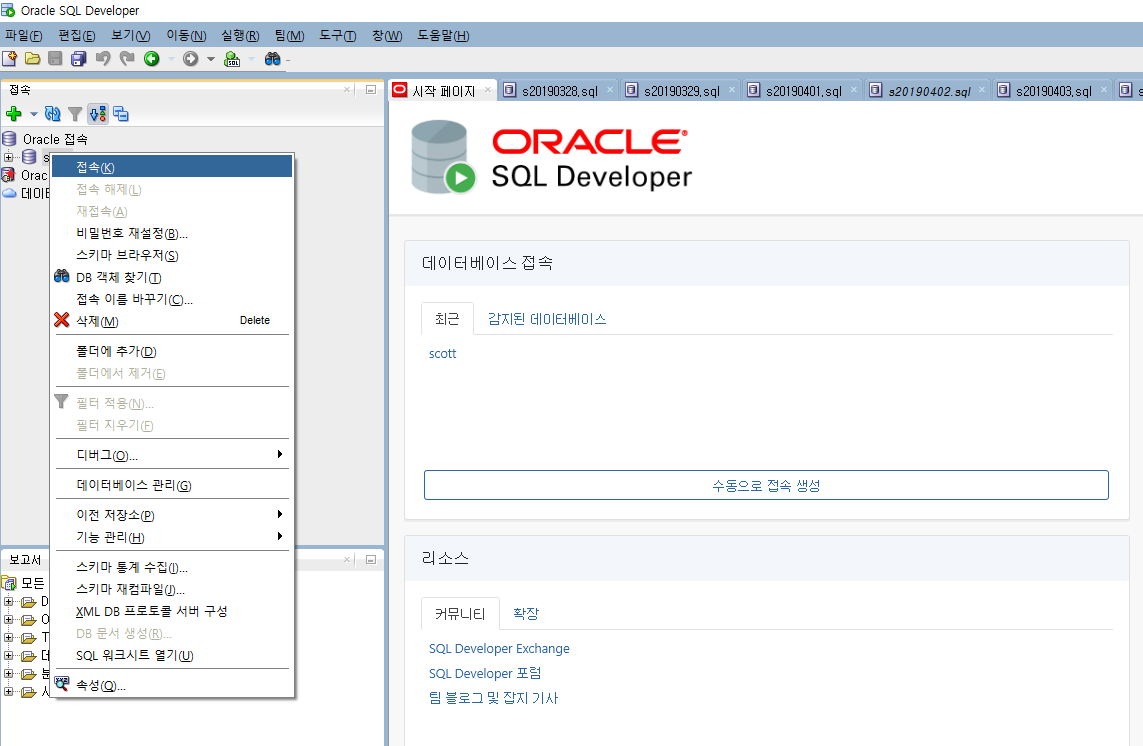Open dropdown arrow next to SQL worksheet icon
This screenshot has width=1143, height=746.
[251, 59]
